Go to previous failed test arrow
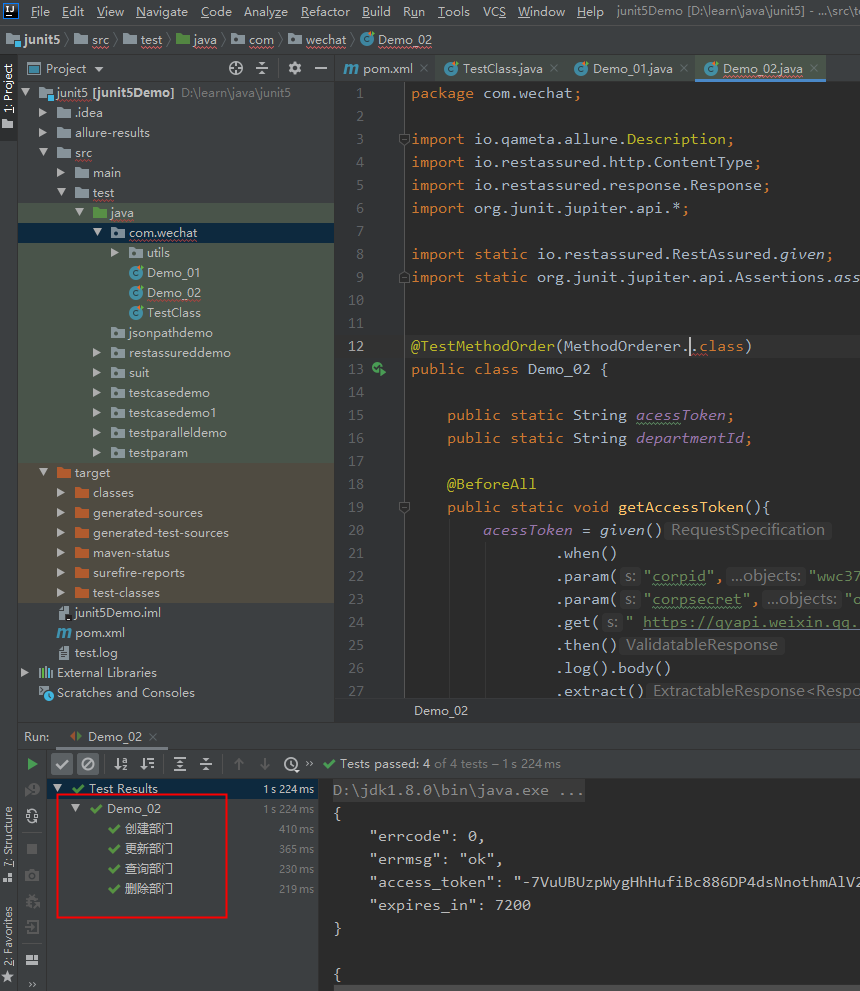This screenshot has height=991, width=860. tap(239, 764)
